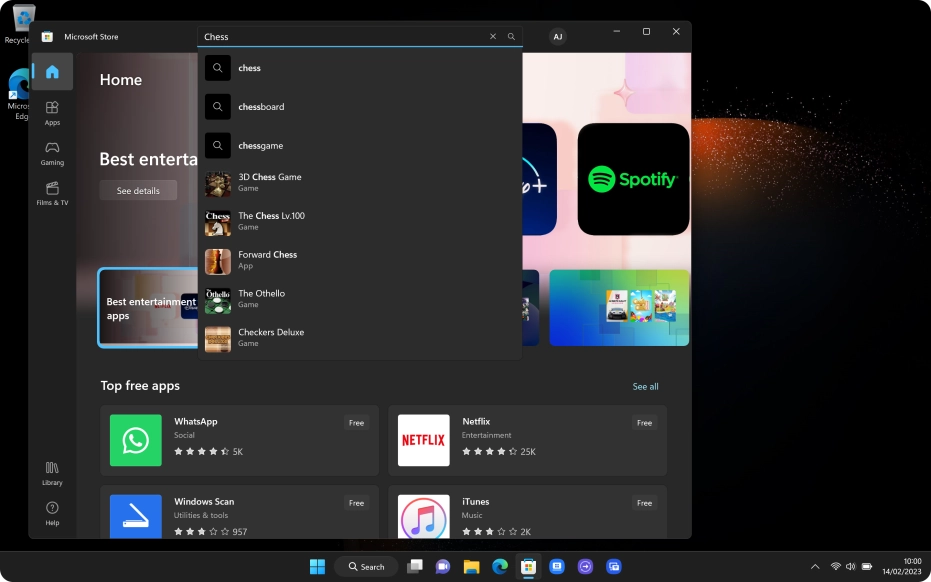Open the Films & TV section

click(51, 192)
